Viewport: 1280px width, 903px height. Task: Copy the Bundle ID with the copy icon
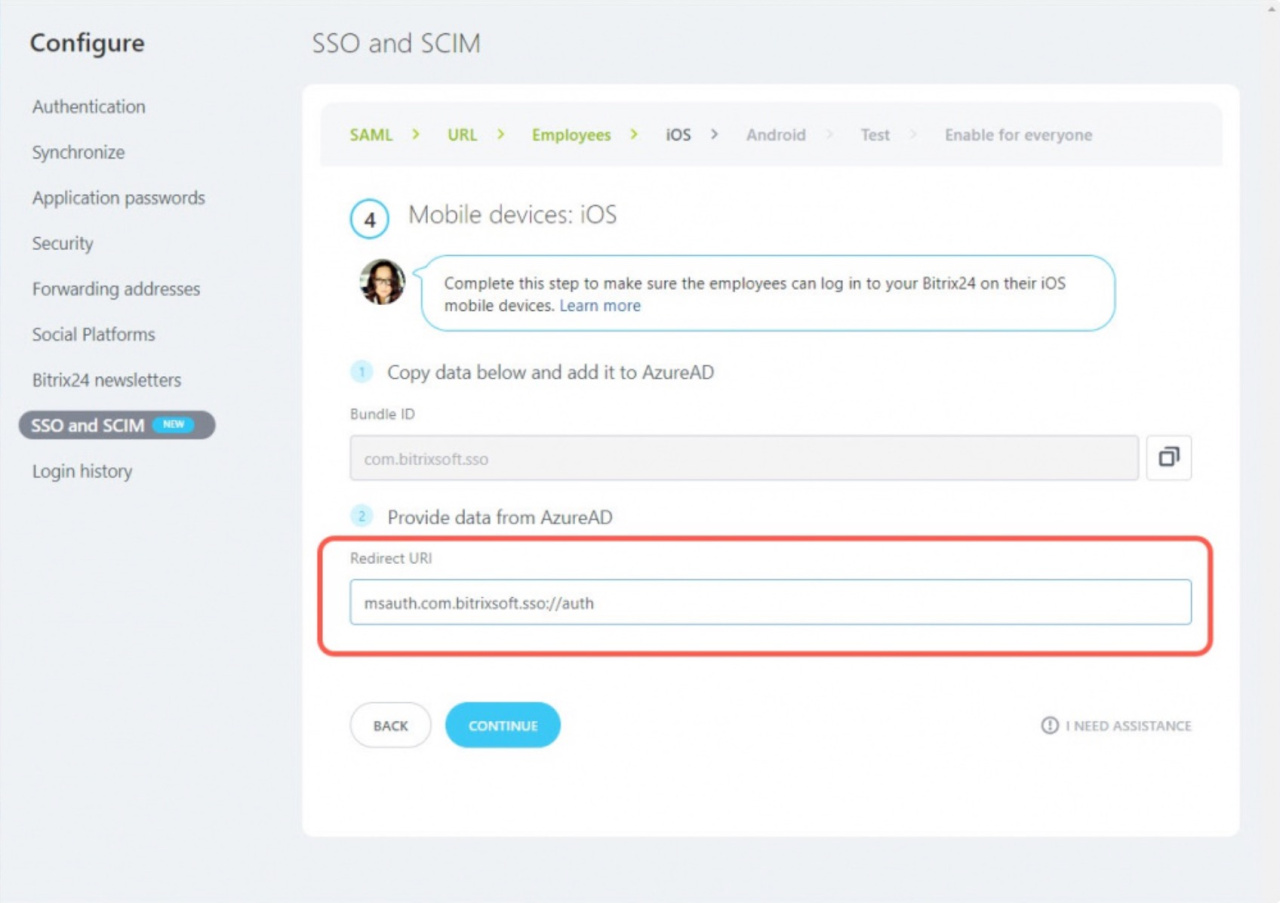pos(1168,458)
